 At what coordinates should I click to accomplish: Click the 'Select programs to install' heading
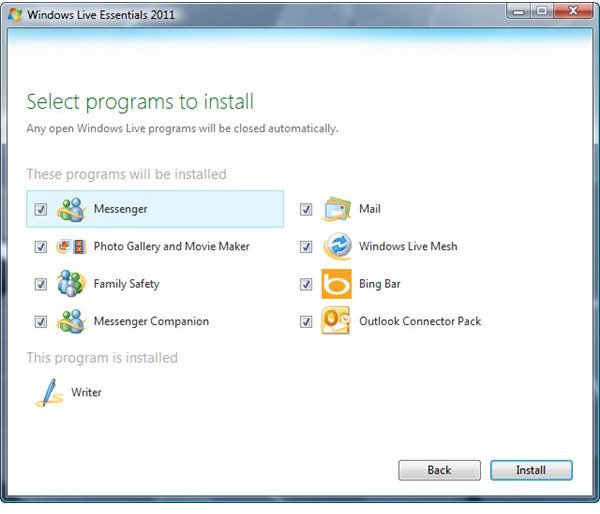point(140,102)
